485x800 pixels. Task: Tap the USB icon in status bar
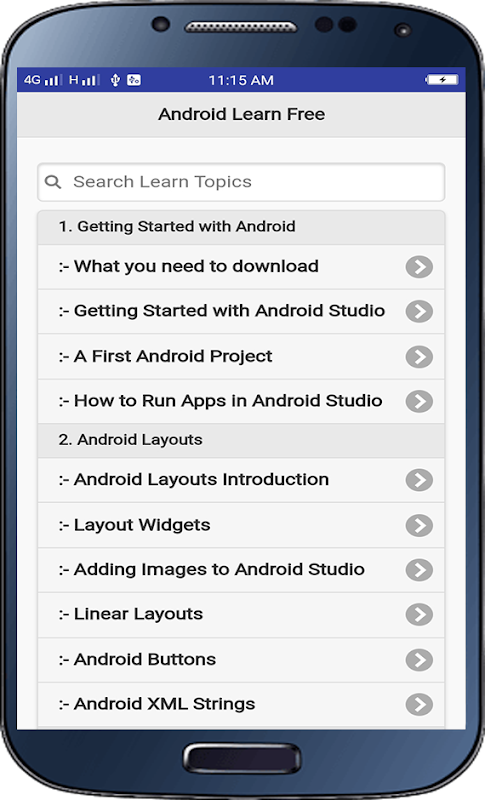point(115,80)
